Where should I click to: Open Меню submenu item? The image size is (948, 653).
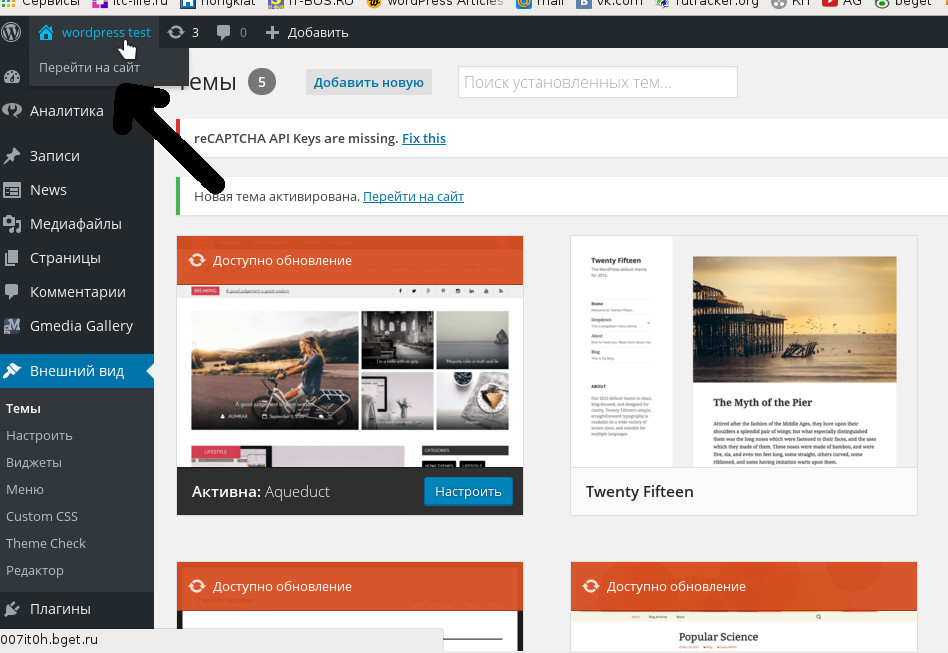coord(25,489)
